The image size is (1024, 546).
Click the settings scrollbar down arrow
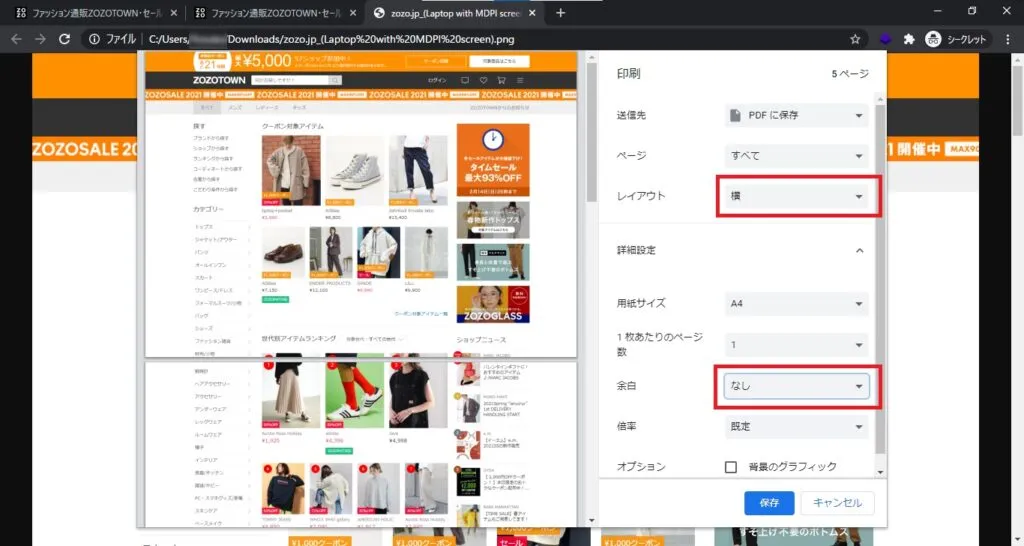tap(880, 472)
